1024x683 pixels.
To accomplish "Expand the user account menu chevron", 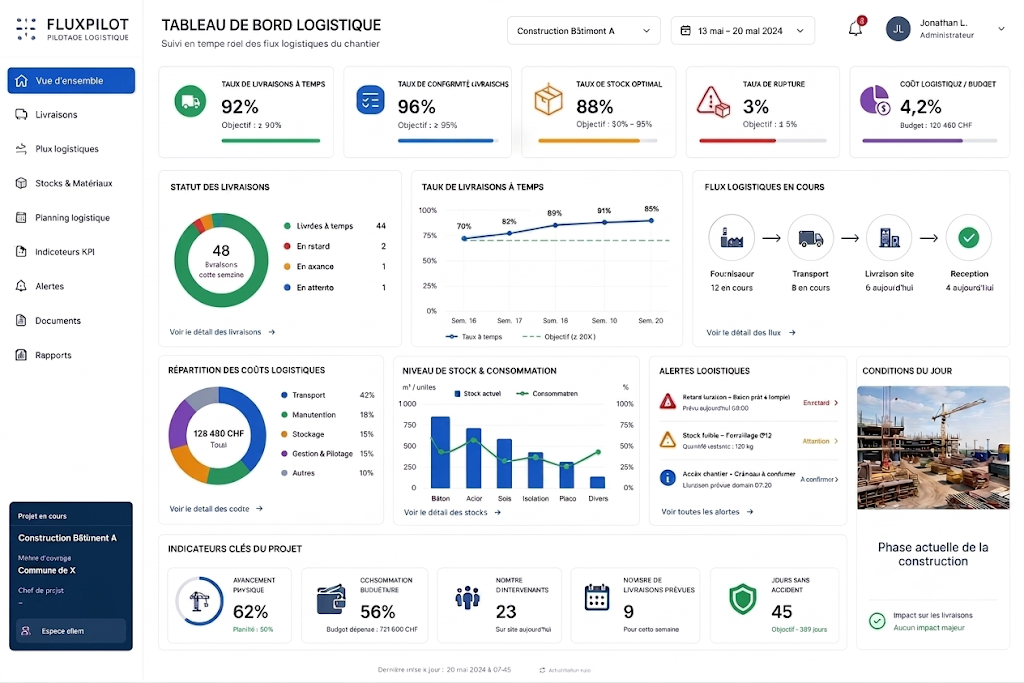I will coord(1000,29).
